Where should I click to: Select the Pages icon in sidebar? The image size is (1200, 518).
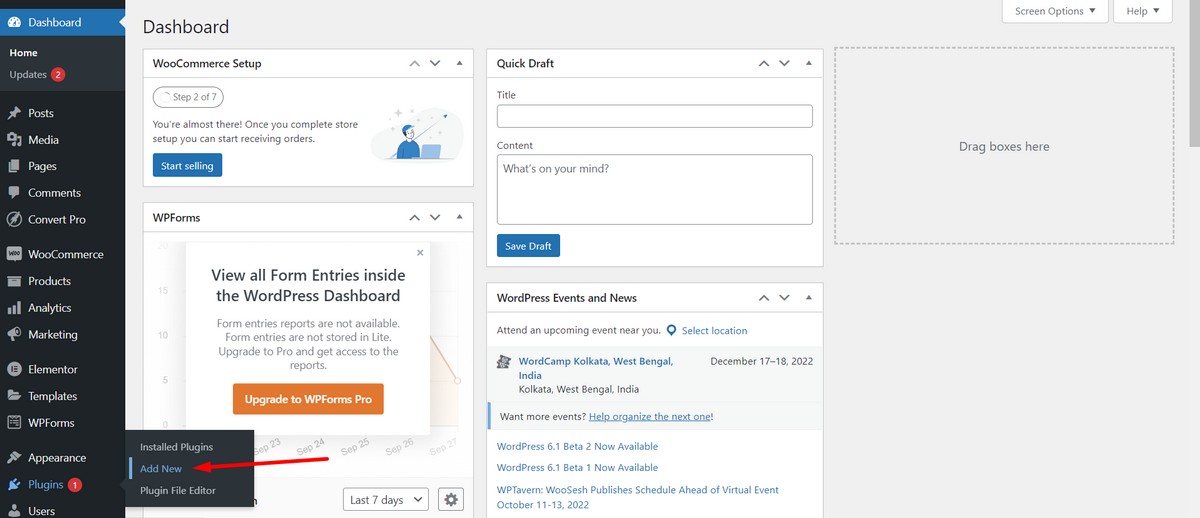coord(14,166)
